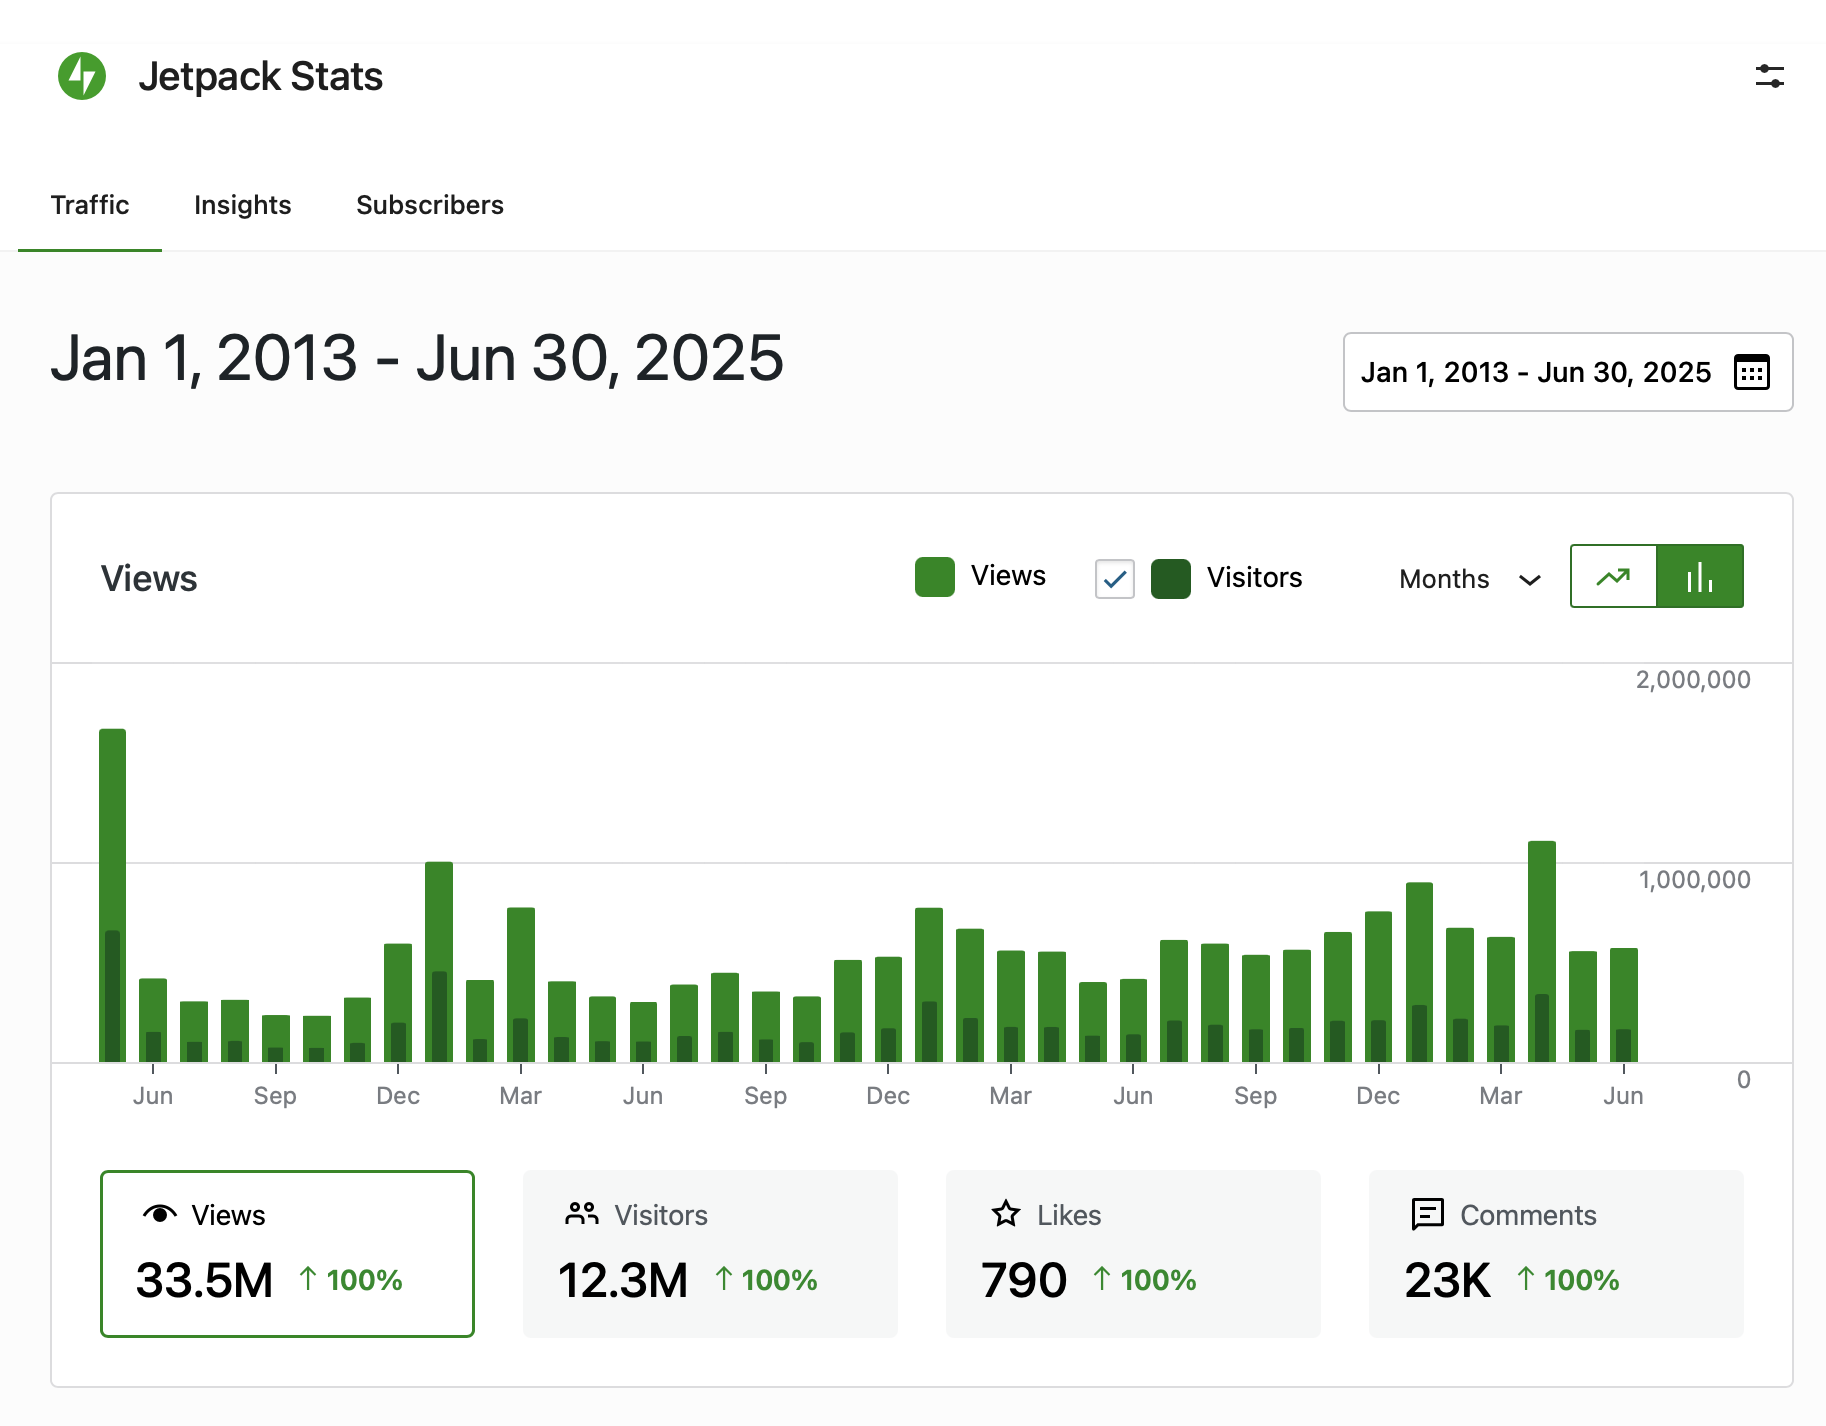This screenshot has width=1826, height=1426.
Task: Select the Visitors 12.3M stat card
Action: (710, 1253)
